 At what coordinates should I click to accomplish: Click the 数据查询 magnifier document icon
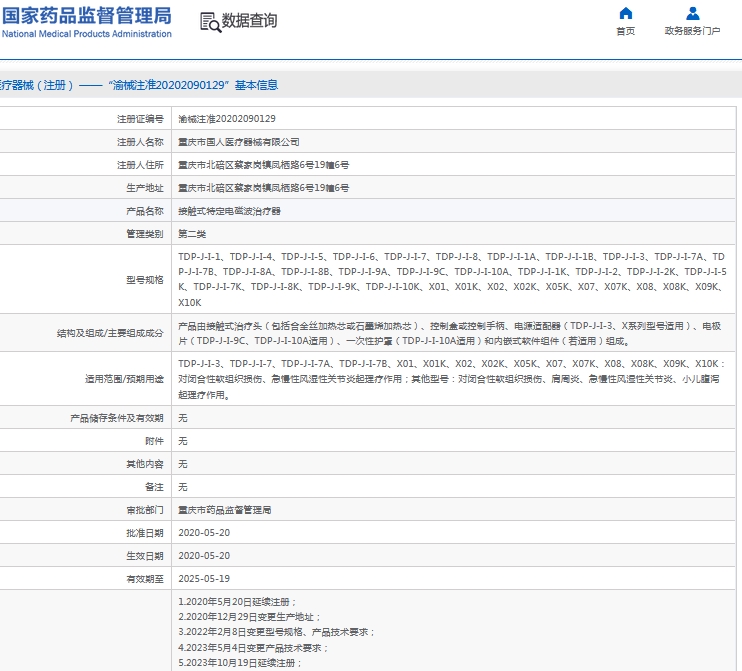click(x=210, y=22)
